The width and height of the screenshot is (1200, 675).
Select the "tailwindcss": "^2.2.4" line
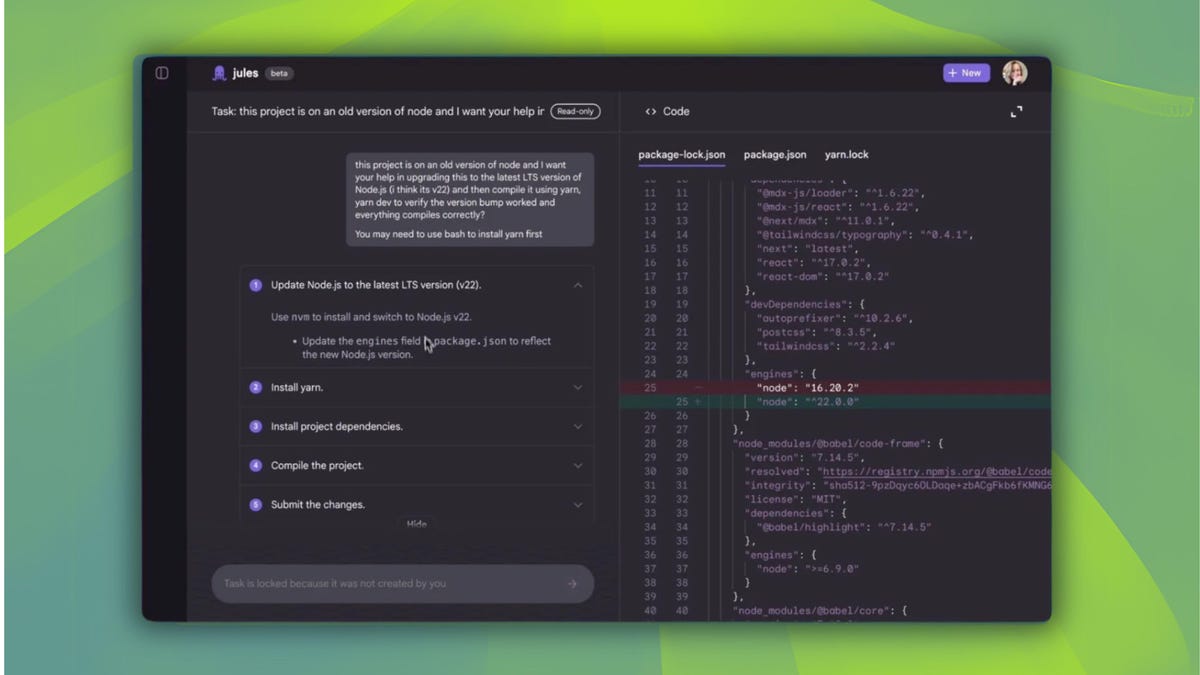tap(826, 346)
